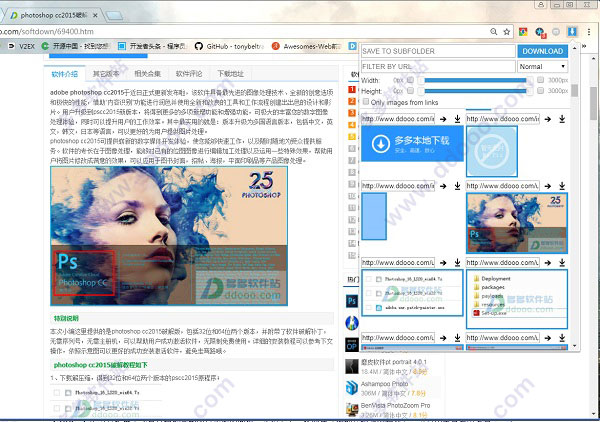Screen dimensions: 600x422
Task: Click download arrow above the faded circle logo thumbnail
Action: pos(562,119)
